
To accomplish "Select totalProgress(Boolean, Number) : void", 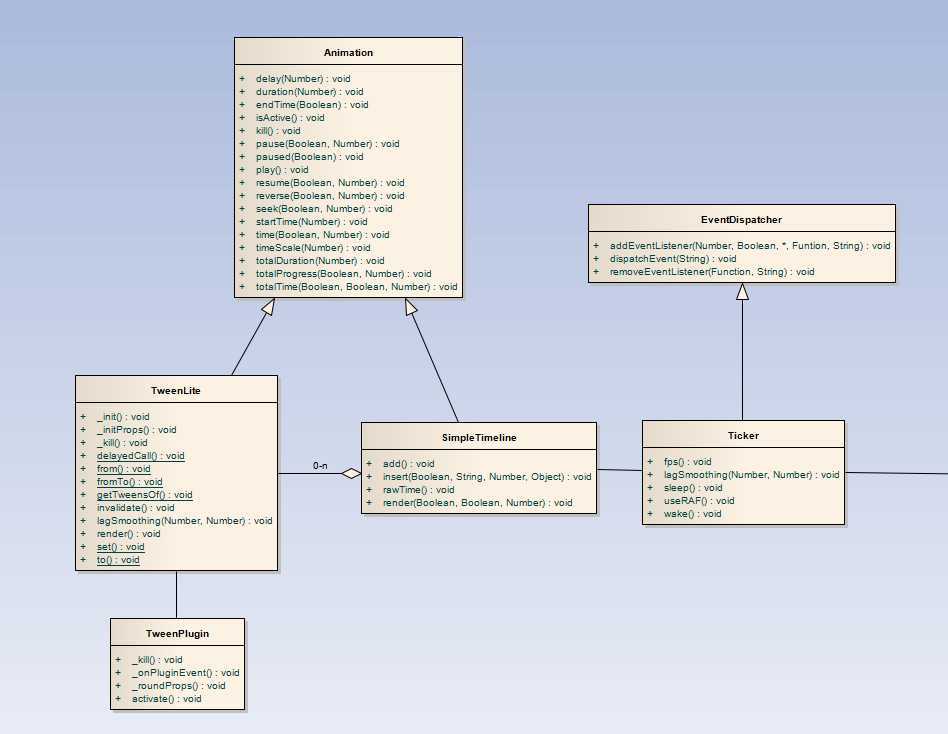I will [x=343, y=274].
